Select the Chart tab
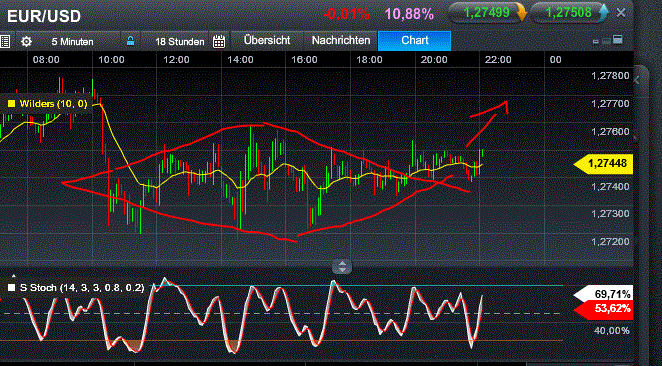662x366 pixels. click(x=415, y=41)
